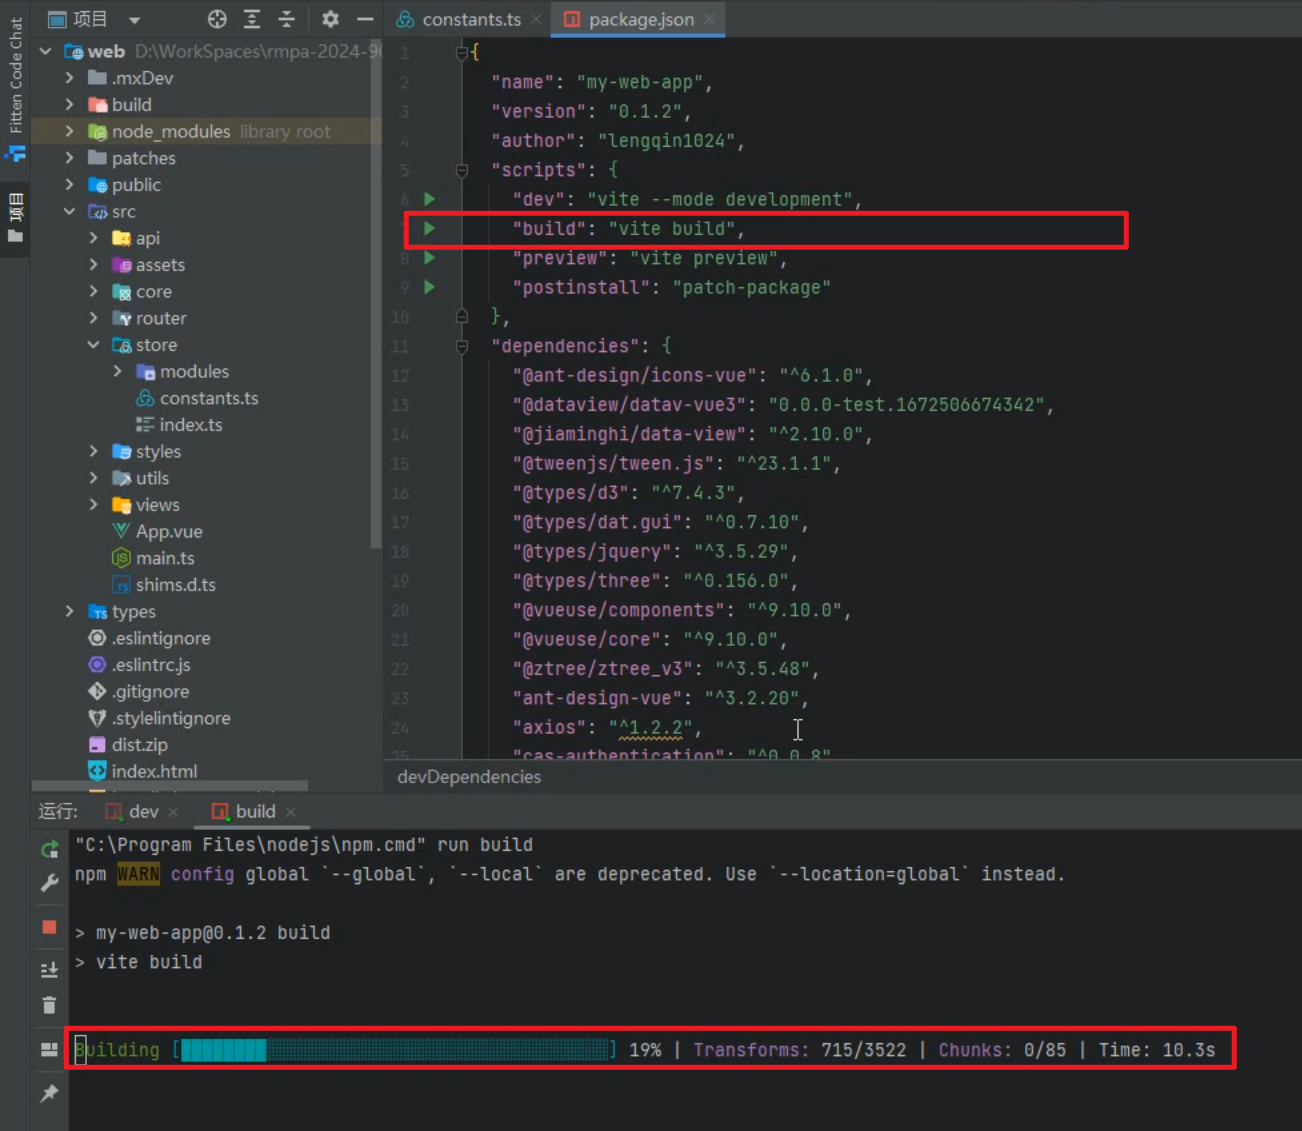Fold the root JSON object at line 1

462,52
